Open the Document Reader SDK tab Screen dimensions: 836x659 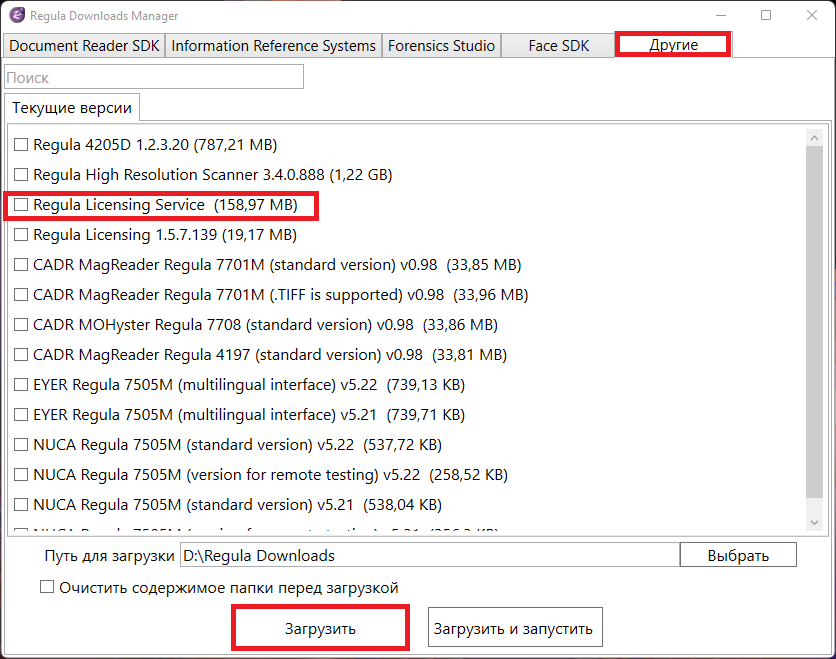tap(84, 46)
